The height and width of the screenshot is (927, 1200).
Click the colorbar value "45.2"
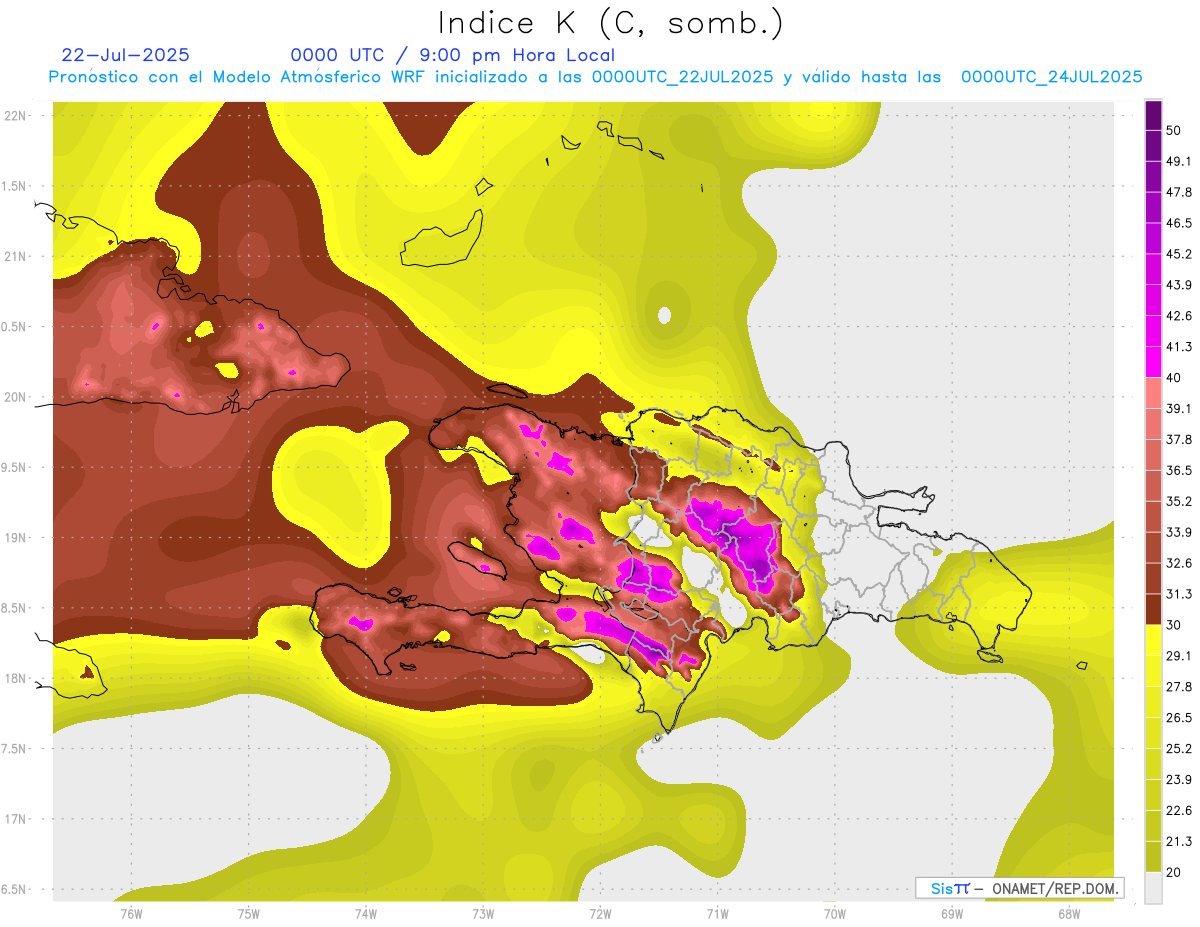pyautogui.click(x=1179, y=254)
